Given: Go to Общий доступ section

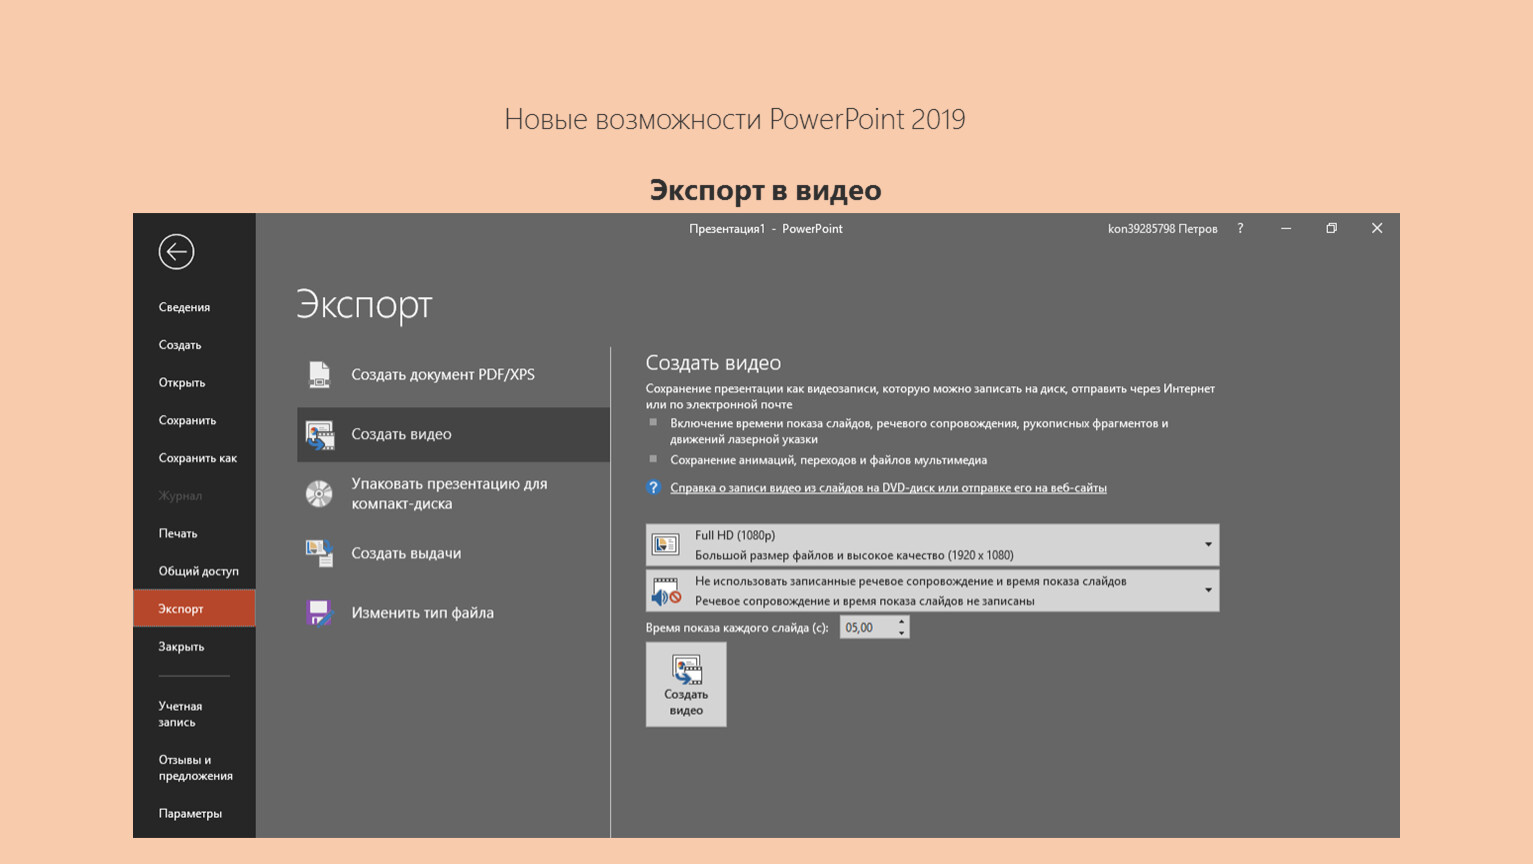Looking at the screenshot, I should 199,571.
